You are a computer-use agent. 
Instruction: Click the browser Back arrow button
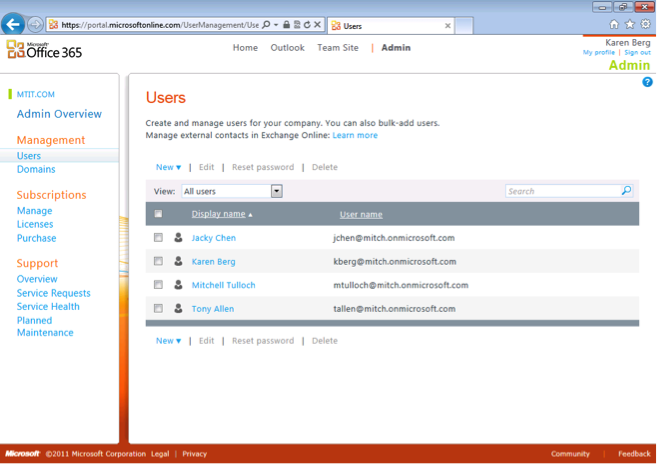click(13, 24)
